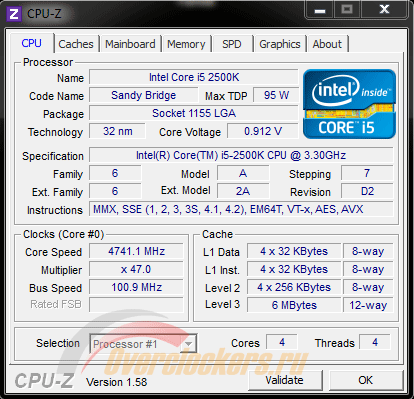Click the Package value 'Socket 1155 LGA'
The height and width of the screenshot is (399, 414).
(194, 113)
